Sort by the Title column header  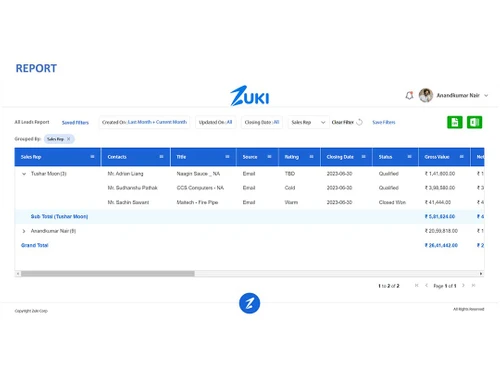181,157
